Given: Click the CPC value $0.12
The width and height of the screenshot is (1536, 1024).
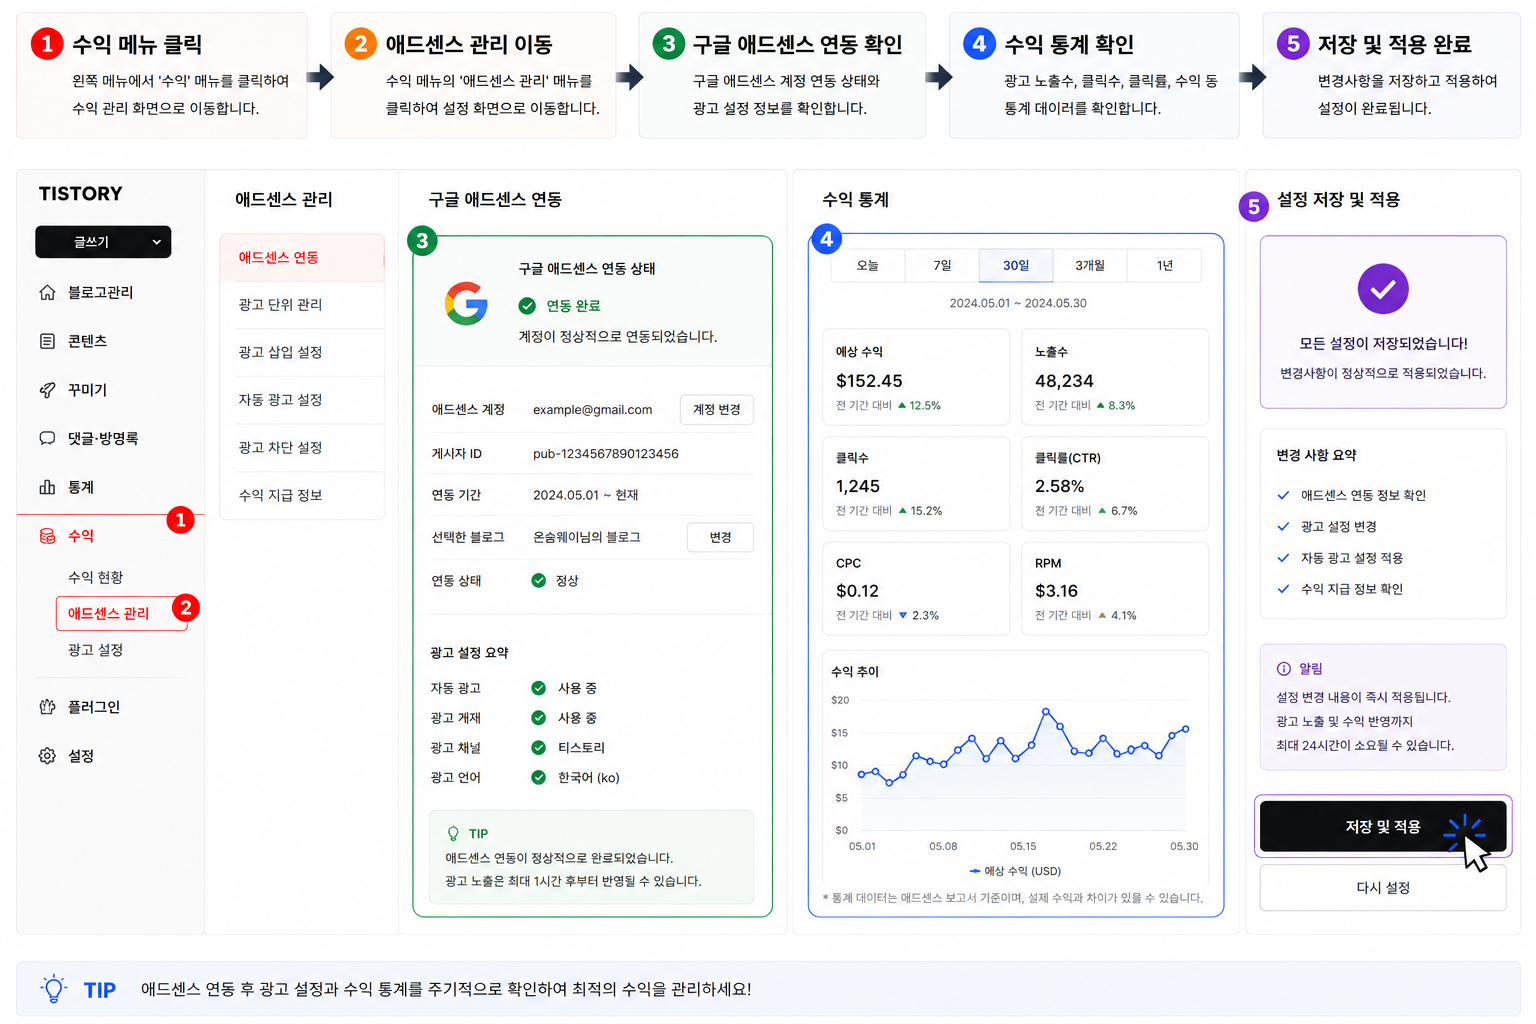Looking at the screenshot, I should click(857, 591).
